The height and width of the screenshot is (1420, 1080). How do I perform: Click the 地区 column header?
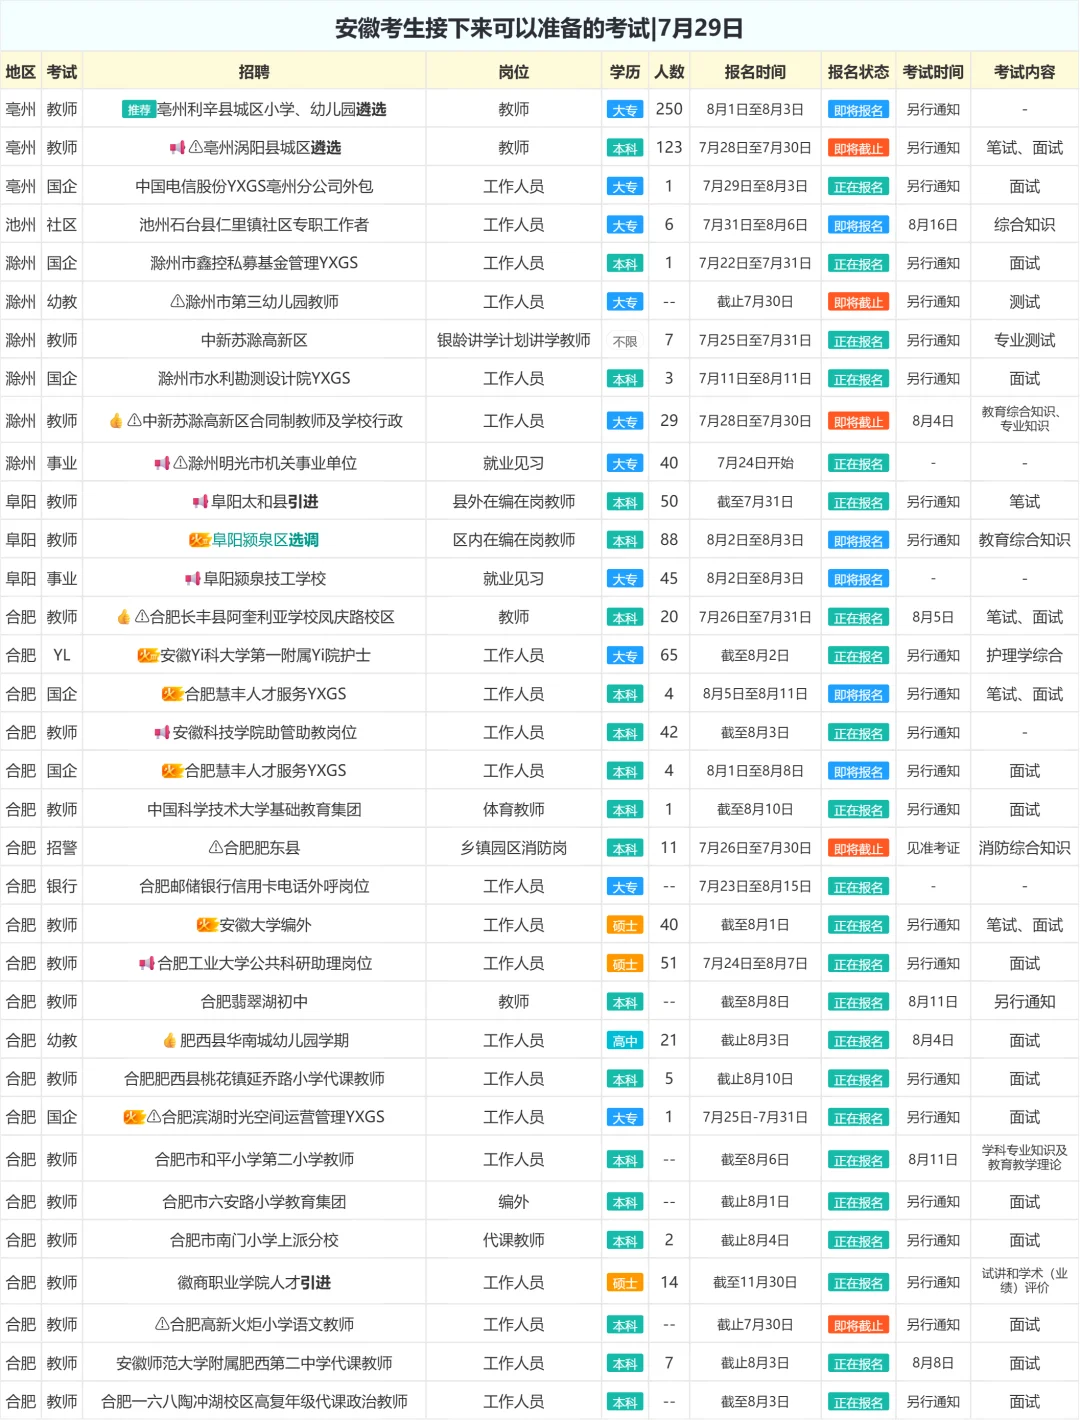coord(20,72)
